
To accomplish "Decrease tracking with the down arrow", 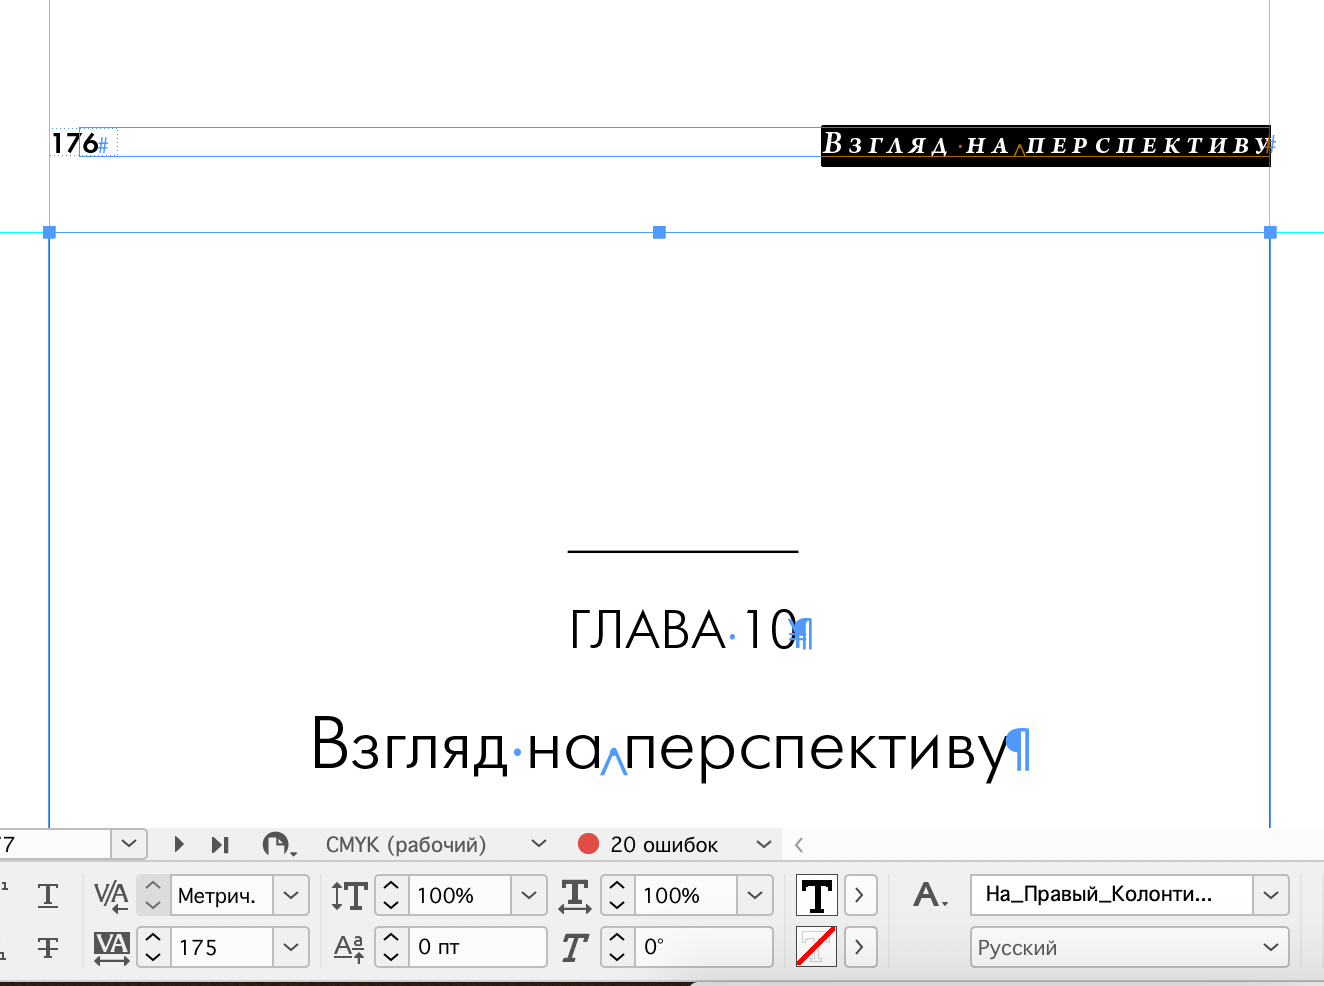I will 153,957.
